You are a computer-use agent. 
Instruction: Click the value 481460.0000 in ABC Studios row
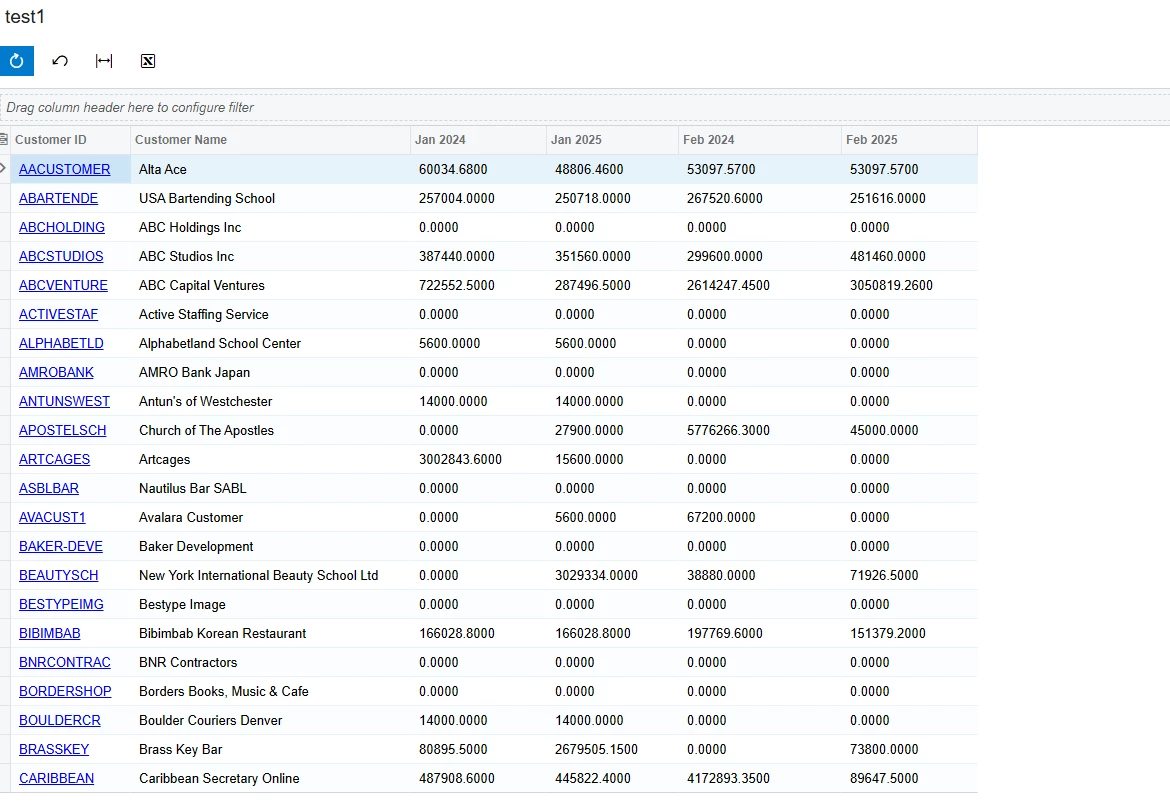[887, 257]
